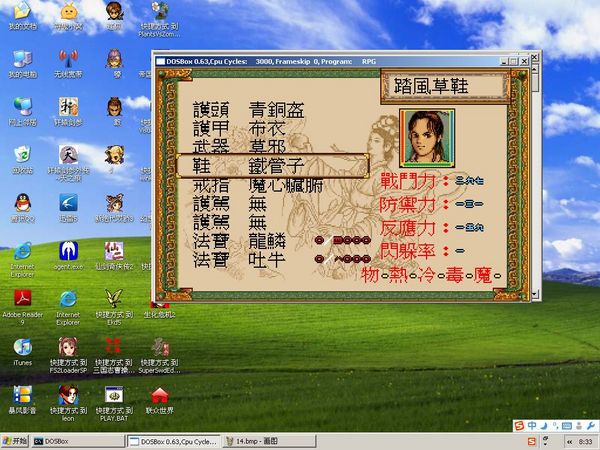600x450 pixels.
Task: Click the 防禦力 stat label
Action: [408, 204]
